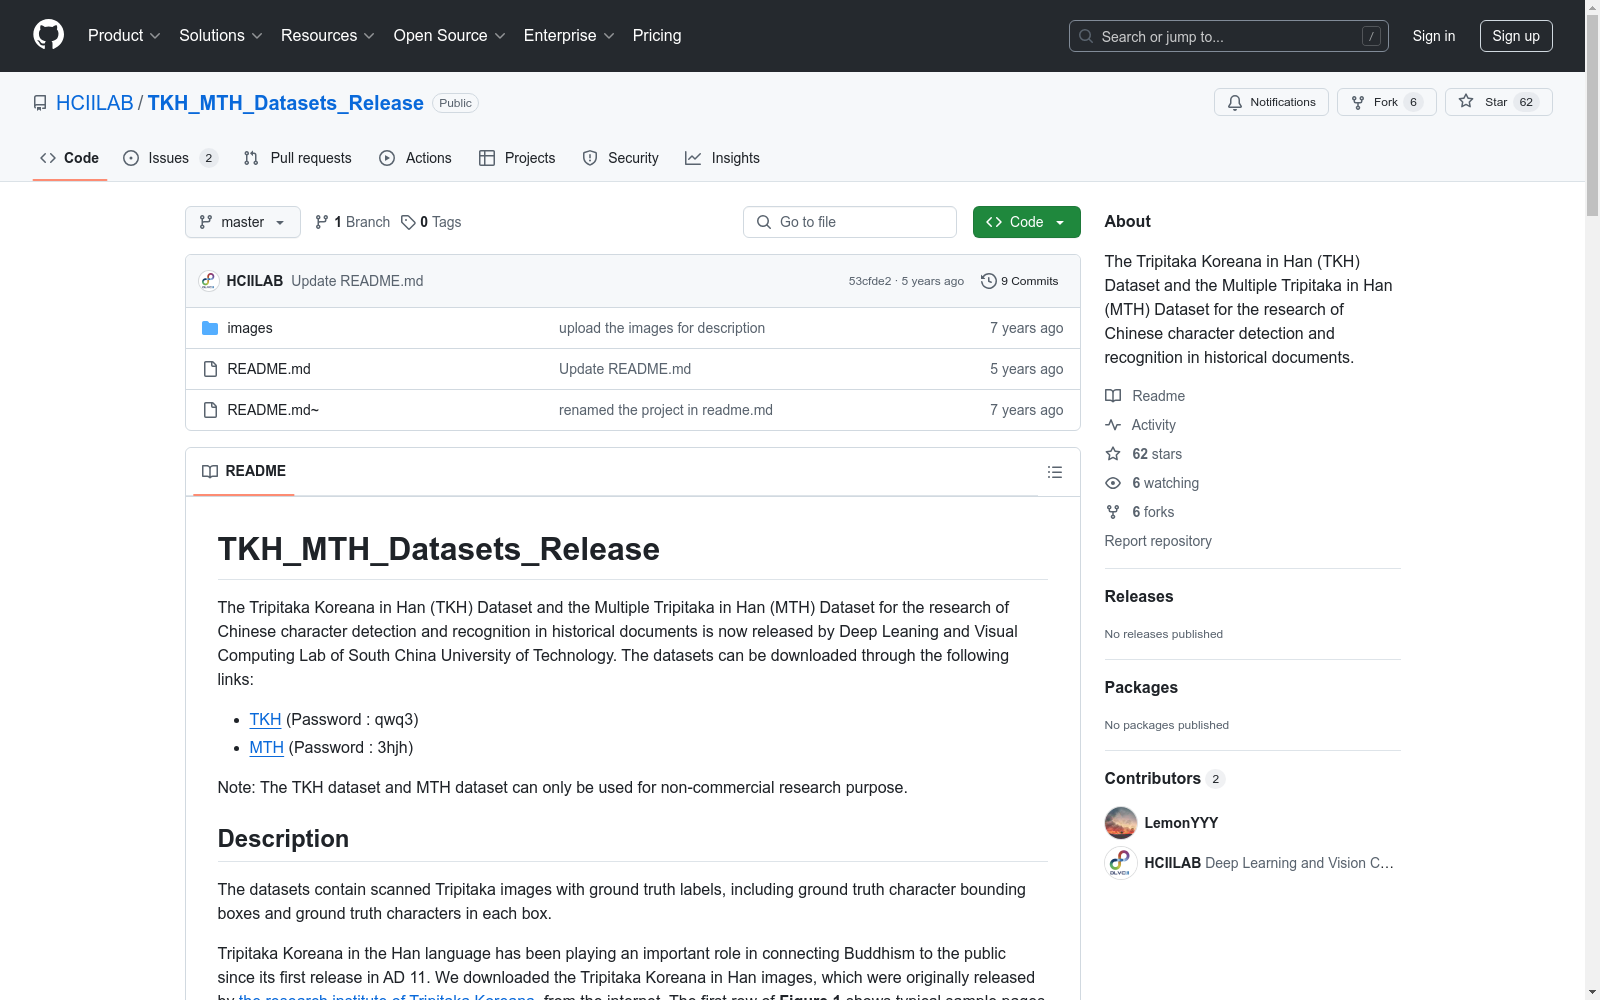This screenshot has height=1000, width=1600.
Task: Click the Search or jump to field
Action: (1229, 36)
